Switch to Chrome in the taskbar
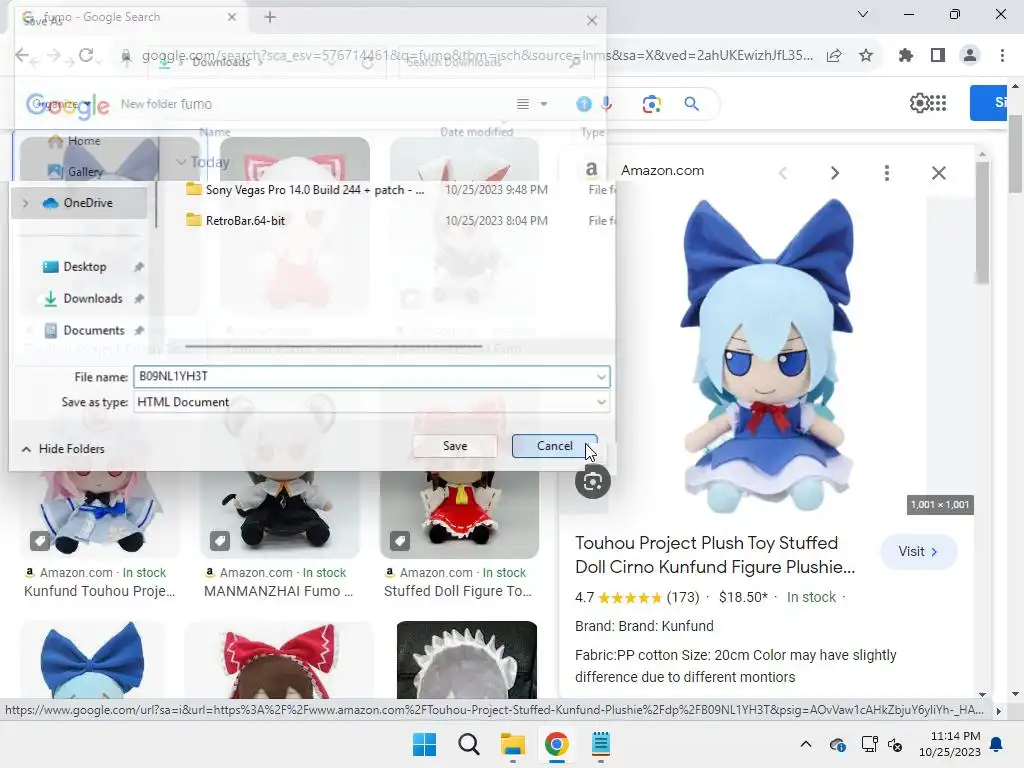 click(x=556, y=744)
